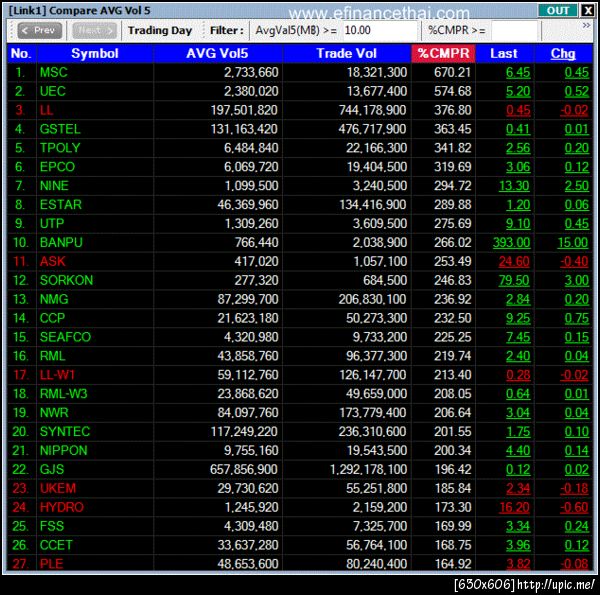The image size is (600, 595).
Task: Select the NIPPON symbol
Action: [x=64, y=451]
